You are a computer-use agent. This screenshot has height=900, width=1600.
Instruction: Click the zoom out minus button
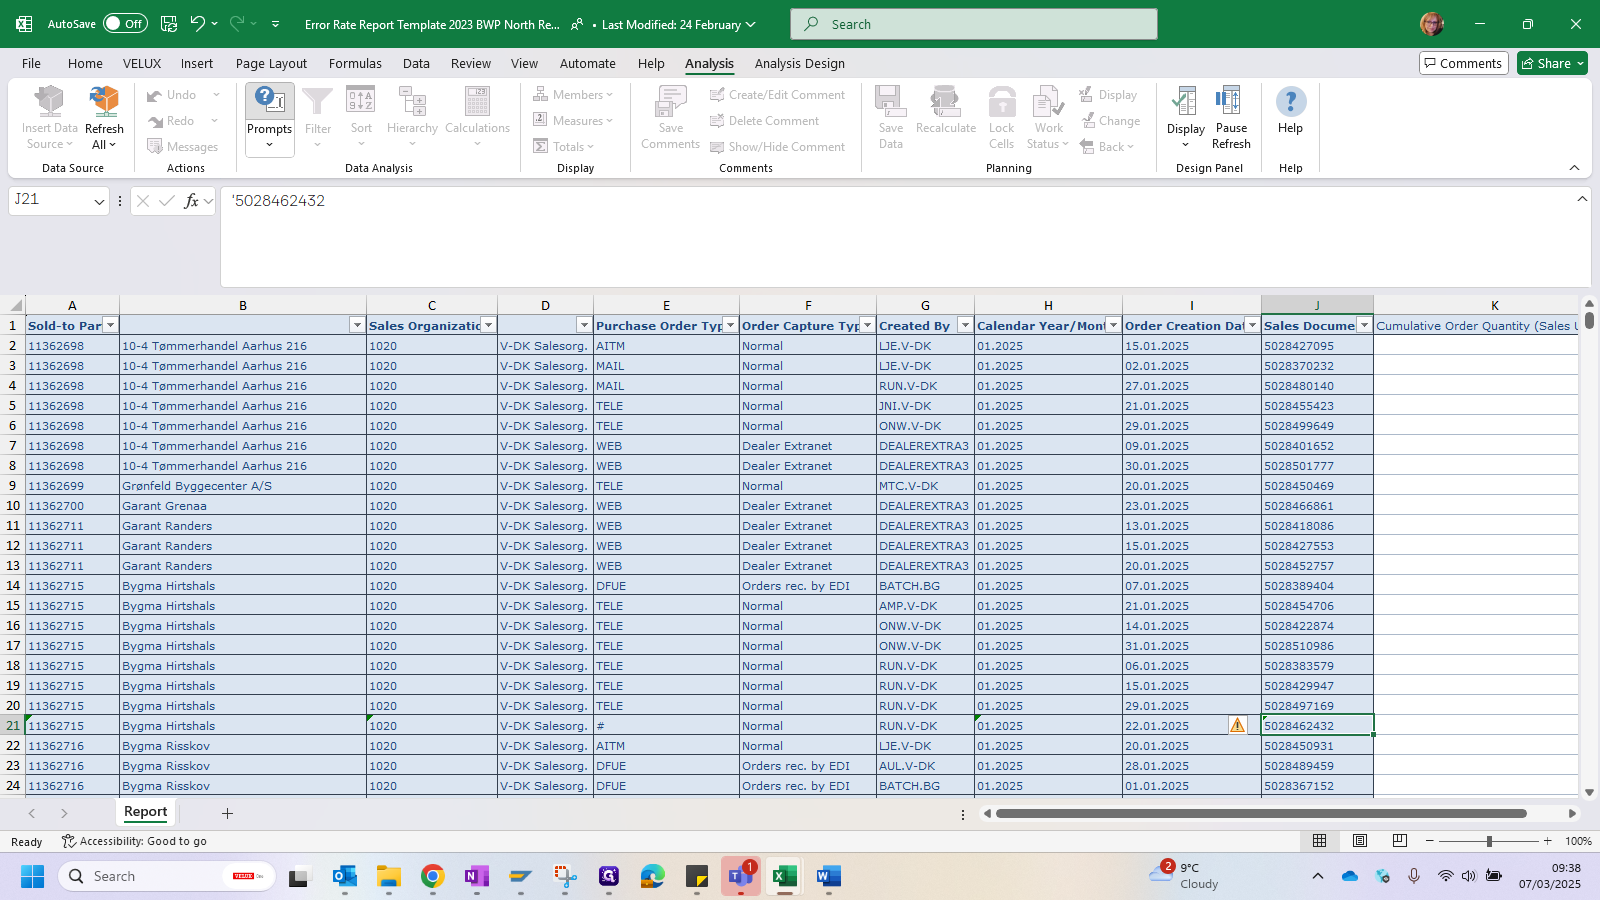click(x=1429, y=841)
